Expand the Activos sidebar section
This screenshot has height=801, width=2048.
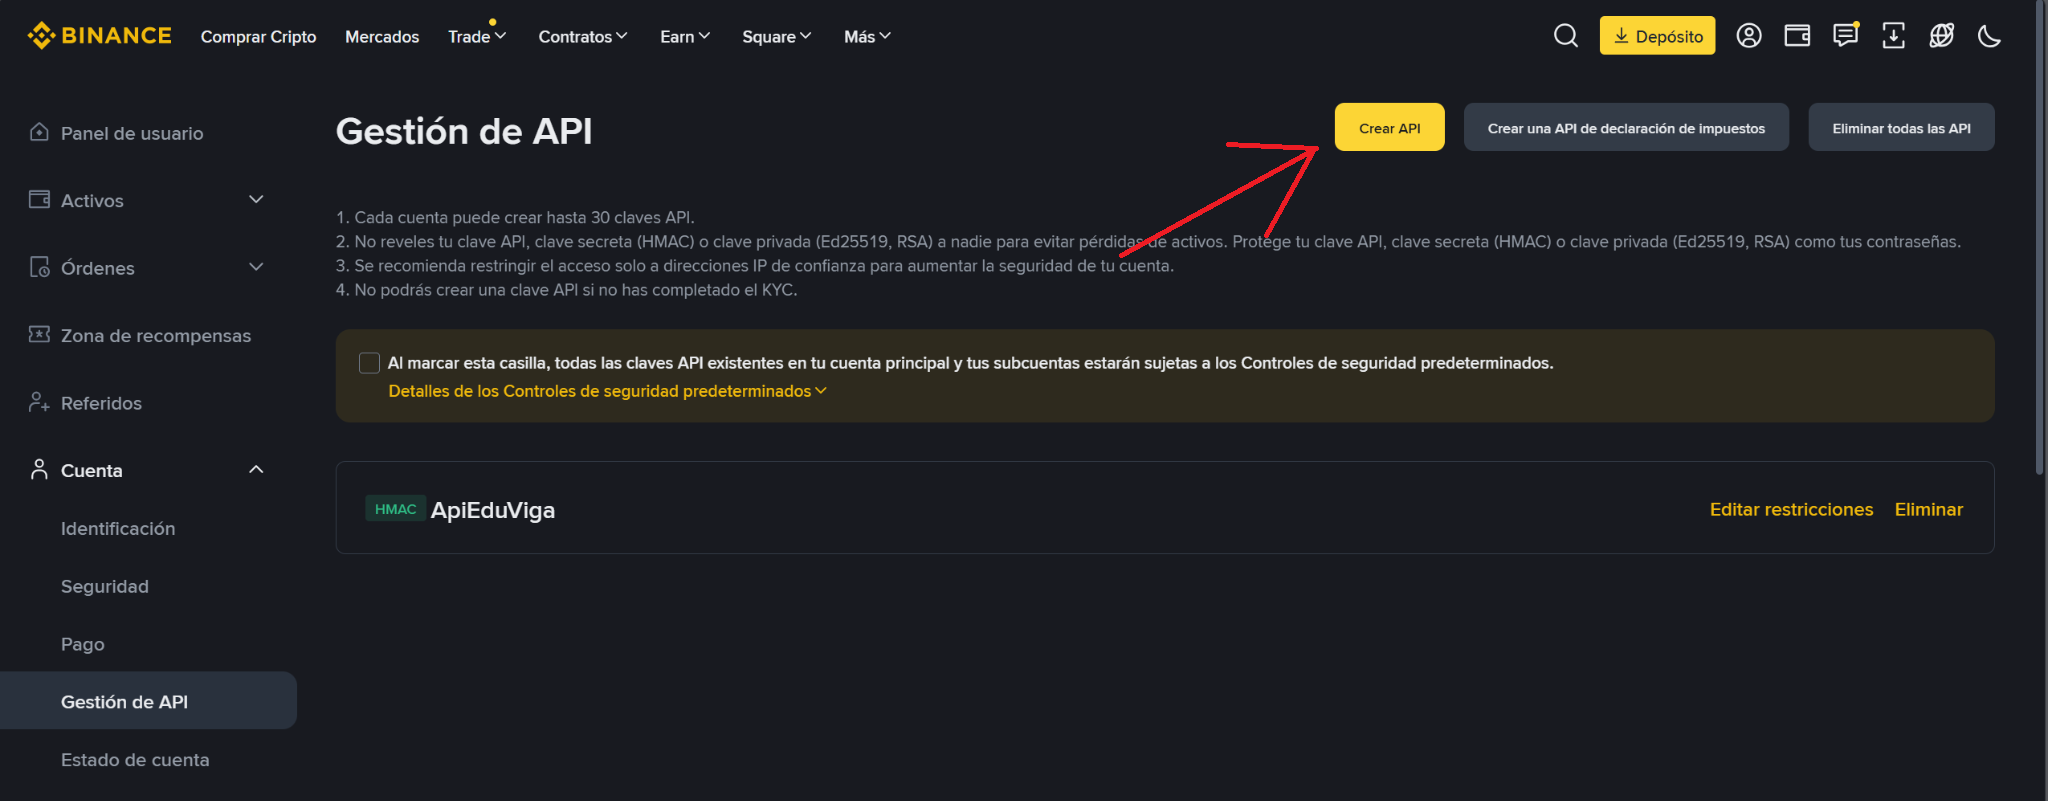coord(256,200)
